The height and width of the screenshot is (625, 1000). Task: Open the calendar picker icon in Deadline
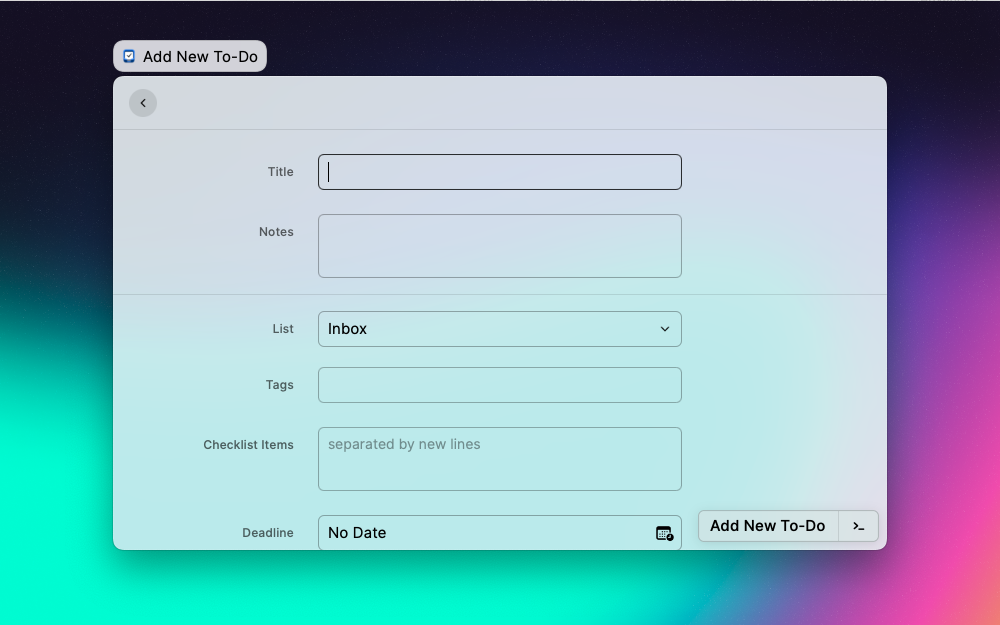[x=664, y=533]
